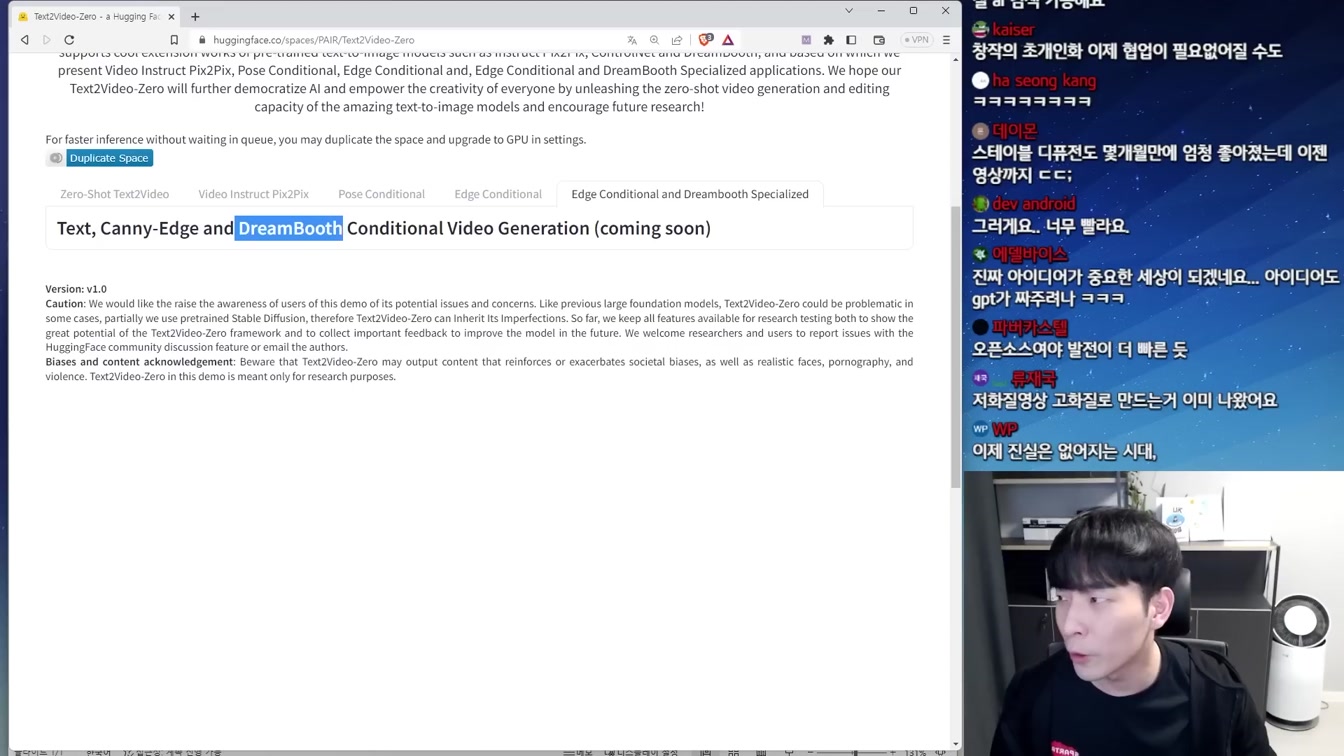
Task: Switch to the Video Instruct Pix2Pix tab
Action: tap(253, 194)
